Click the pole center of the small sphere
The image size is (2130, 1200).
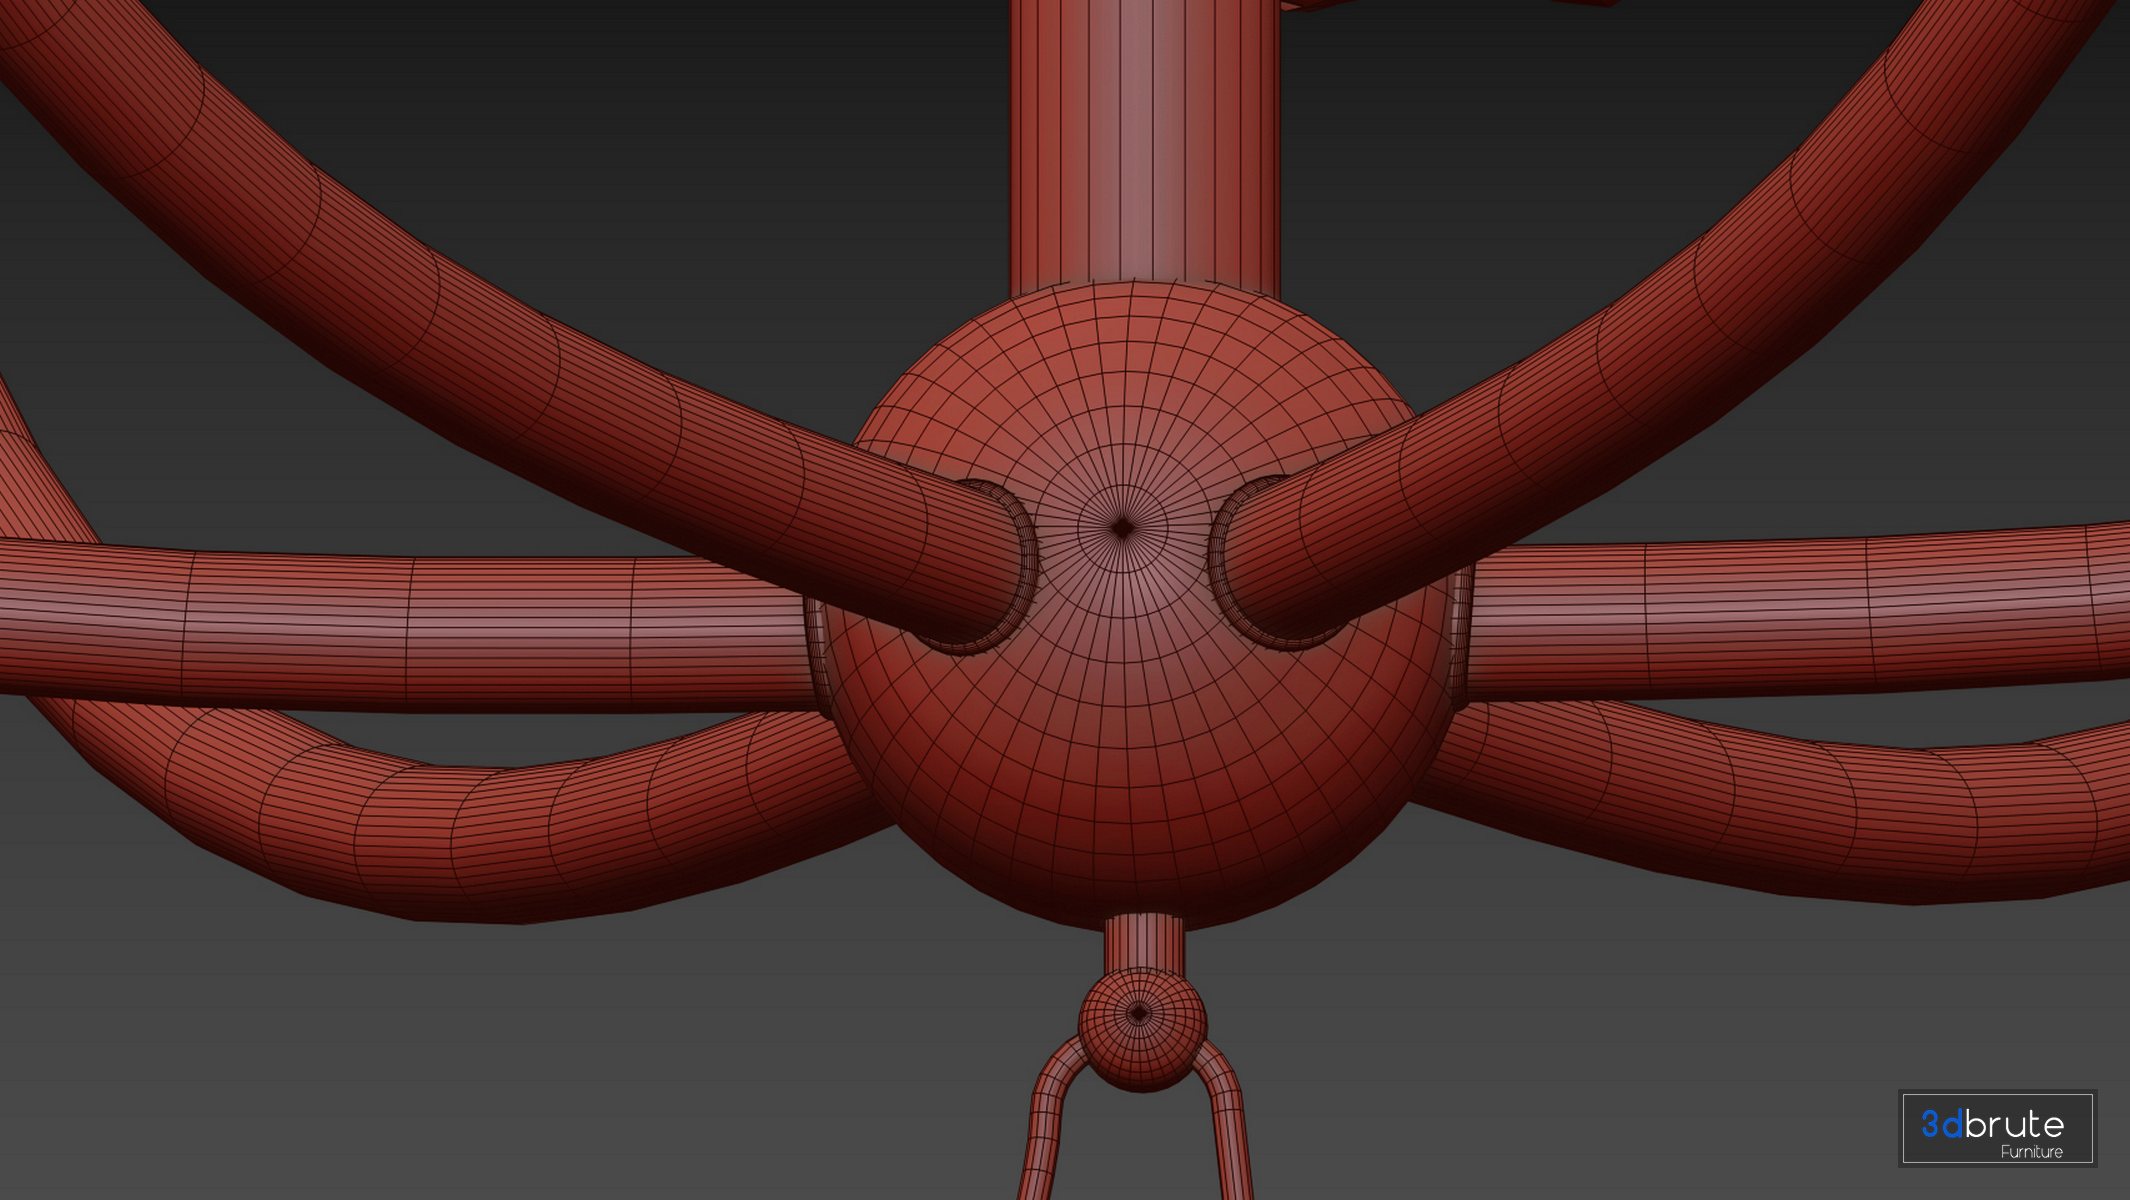coord(1138,1013)
